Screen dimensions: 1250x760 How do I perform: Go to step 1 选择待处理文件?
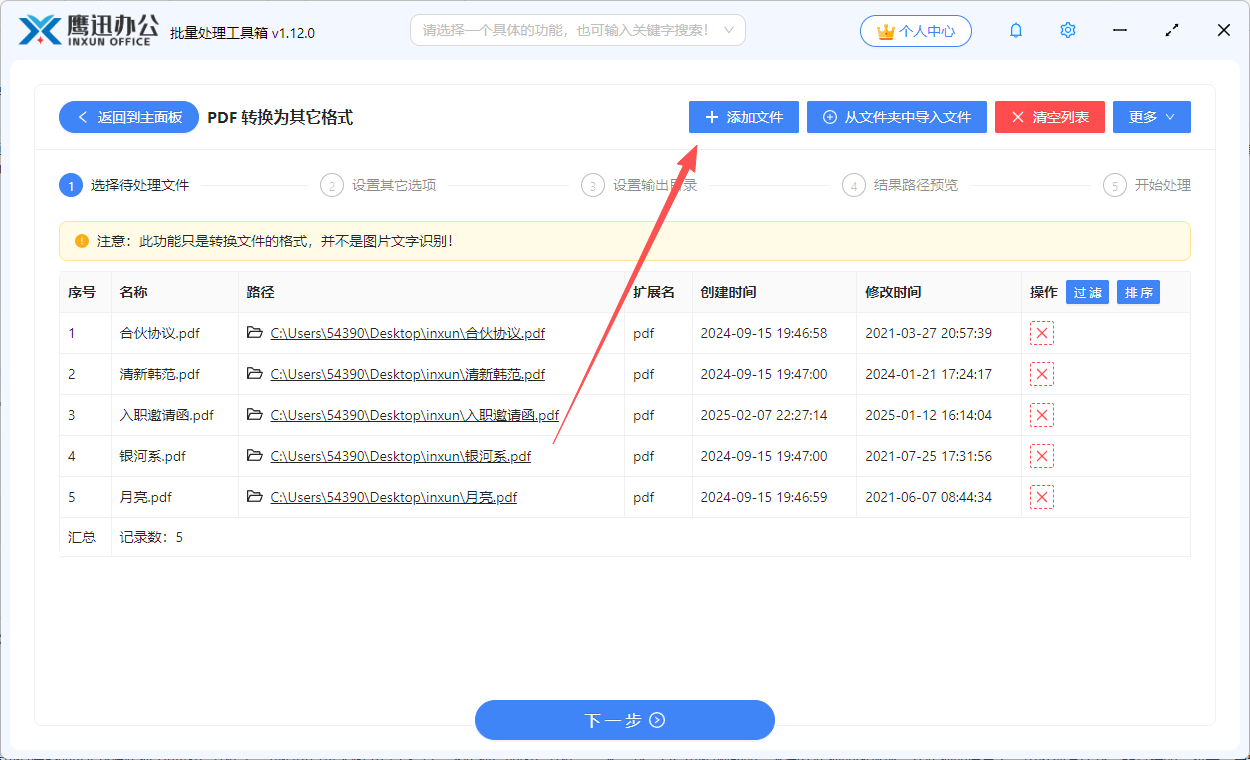point(125,185)
